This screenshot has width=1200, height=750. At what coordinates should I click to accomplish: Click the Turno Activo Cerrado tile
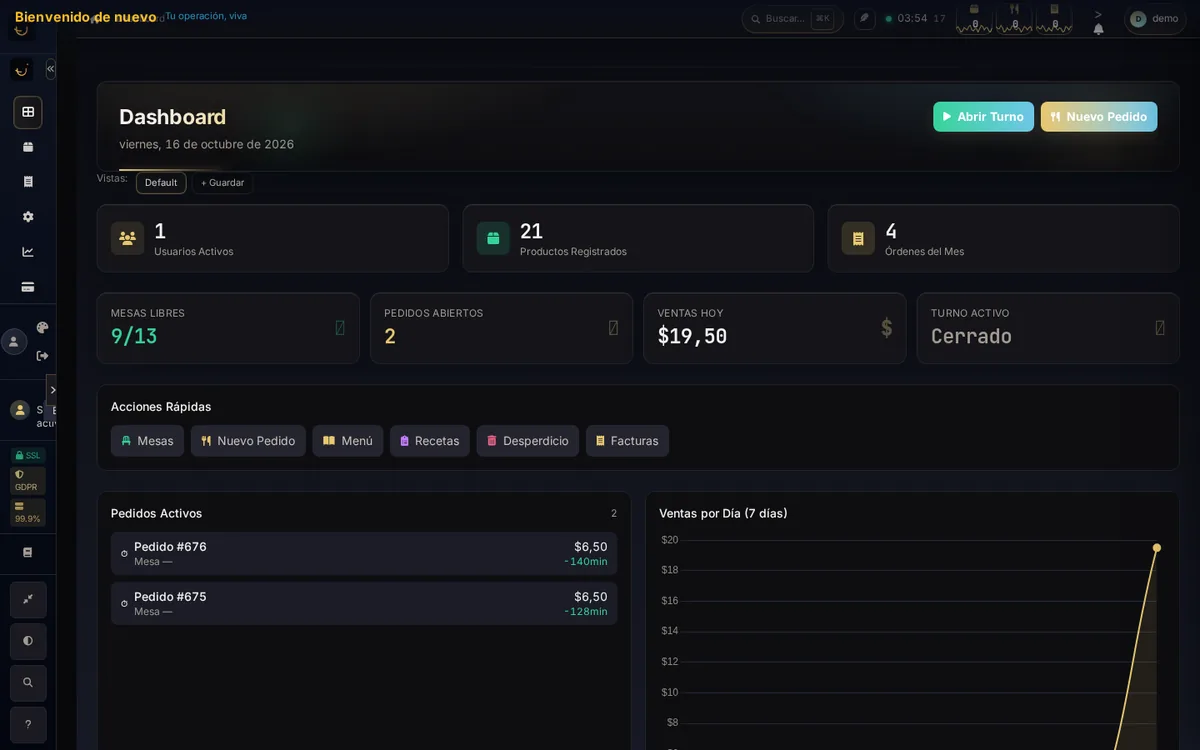click(x=1048, y=328)
